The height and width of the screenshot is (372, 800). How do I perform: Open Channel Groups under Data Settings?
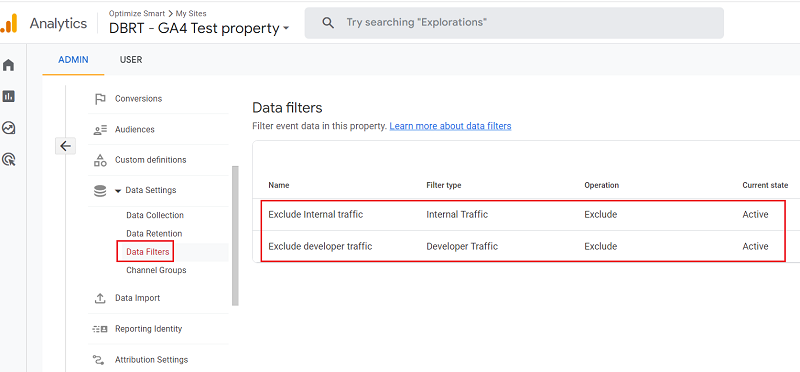point(156,270)
